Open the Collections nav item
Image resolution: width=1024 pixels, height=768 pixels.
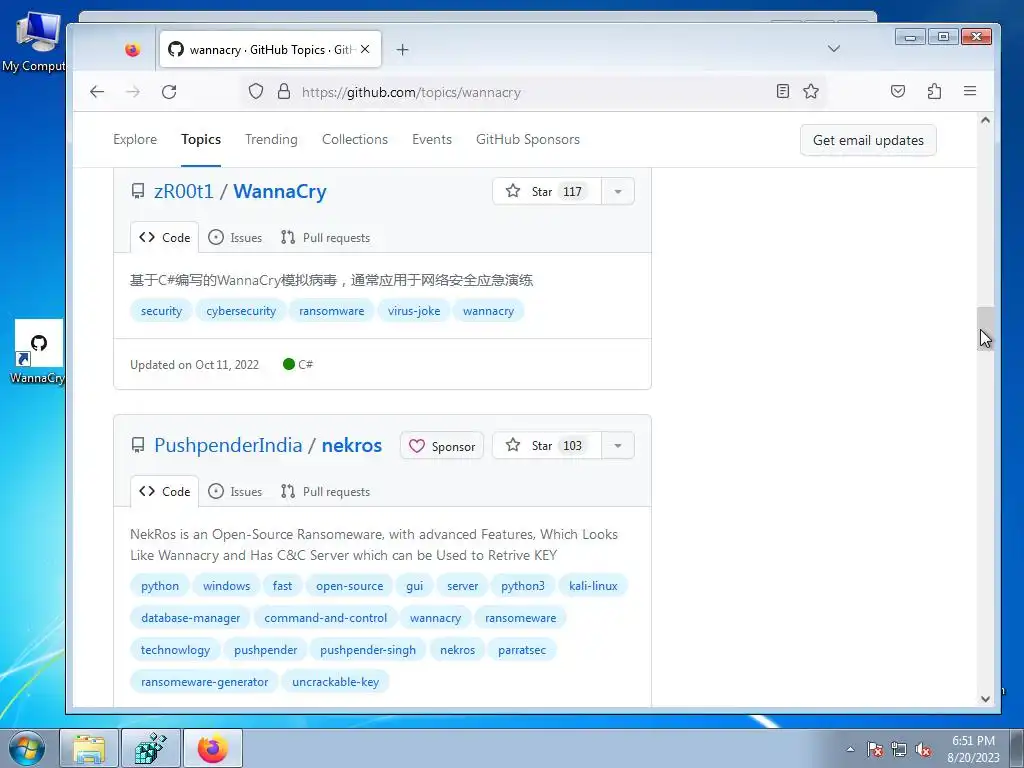coord(355,140)
